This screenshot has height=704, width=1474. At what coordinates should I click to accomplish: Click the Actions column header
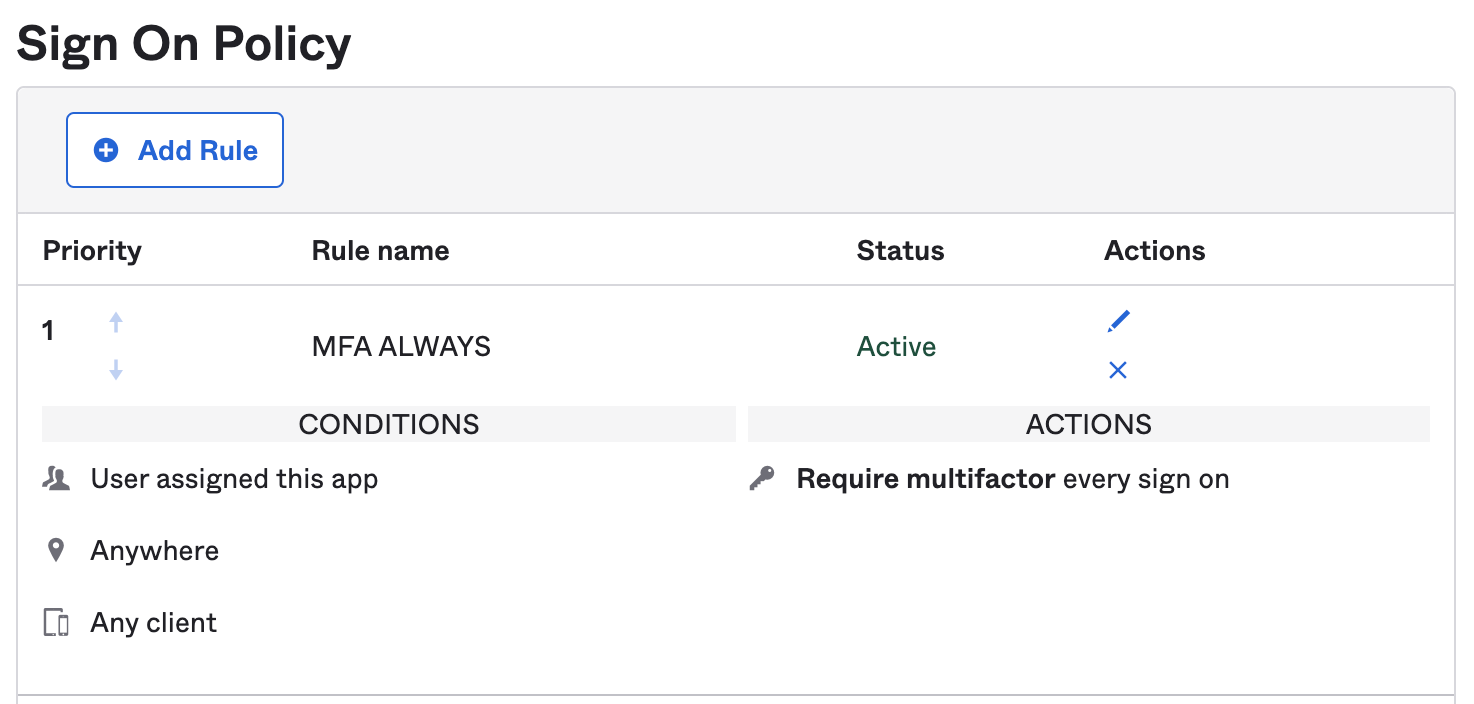tap(1154, 250)
